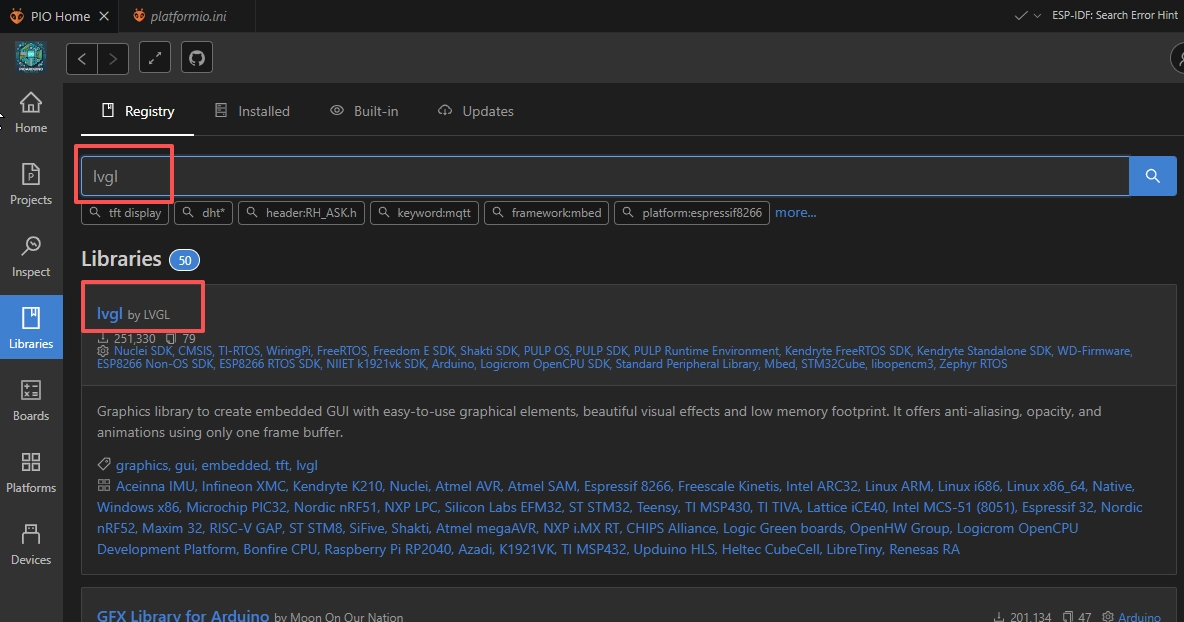The height and width of the screenshot is (622, 1184).
Task: Open the Boards sidebar section
Action: 31,400
